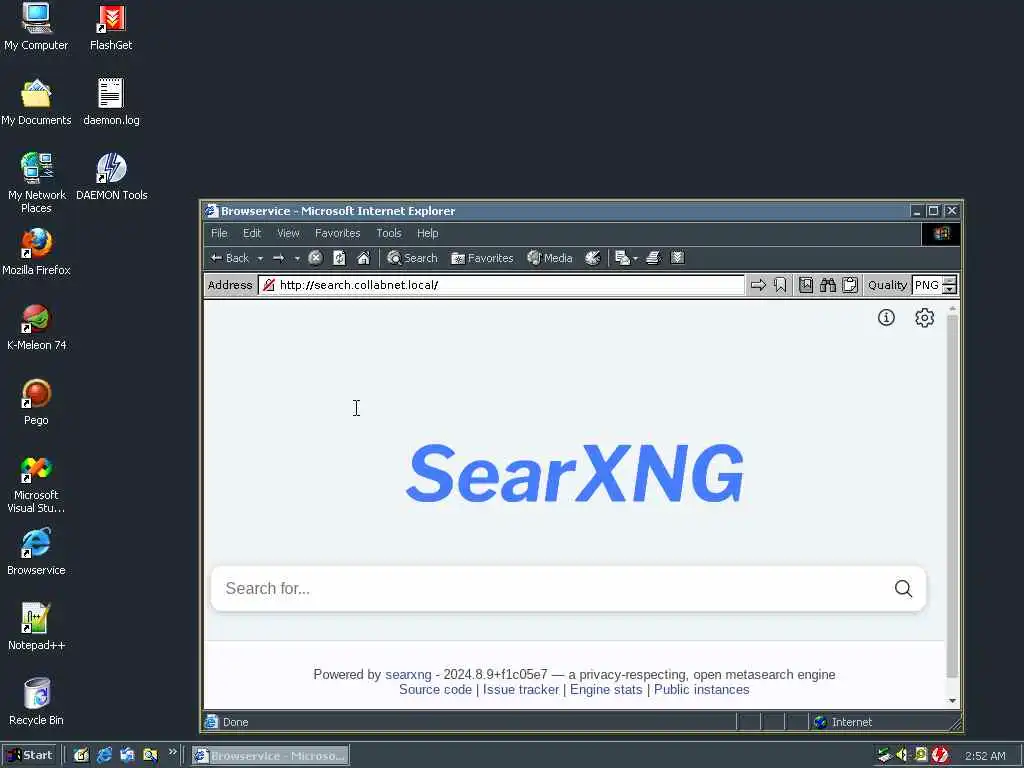Stop page loading with Stop icon
Screen dimensions: 1024x768
pyautogui.click(x=315, y=258)
